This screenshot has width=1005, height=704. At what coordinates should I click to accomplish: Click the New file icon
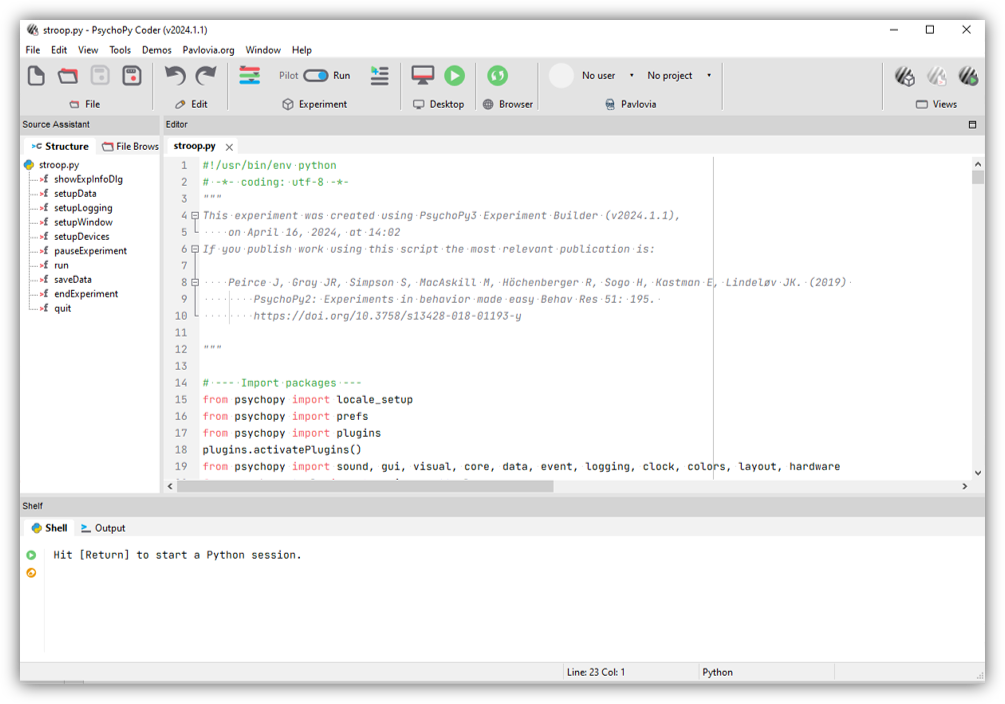[x=36, y=76]
